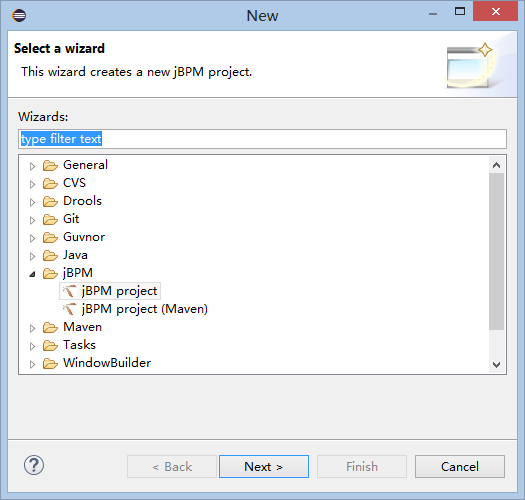Expand the CVS category
Screen dimensions: 525x500
[32, 184]
